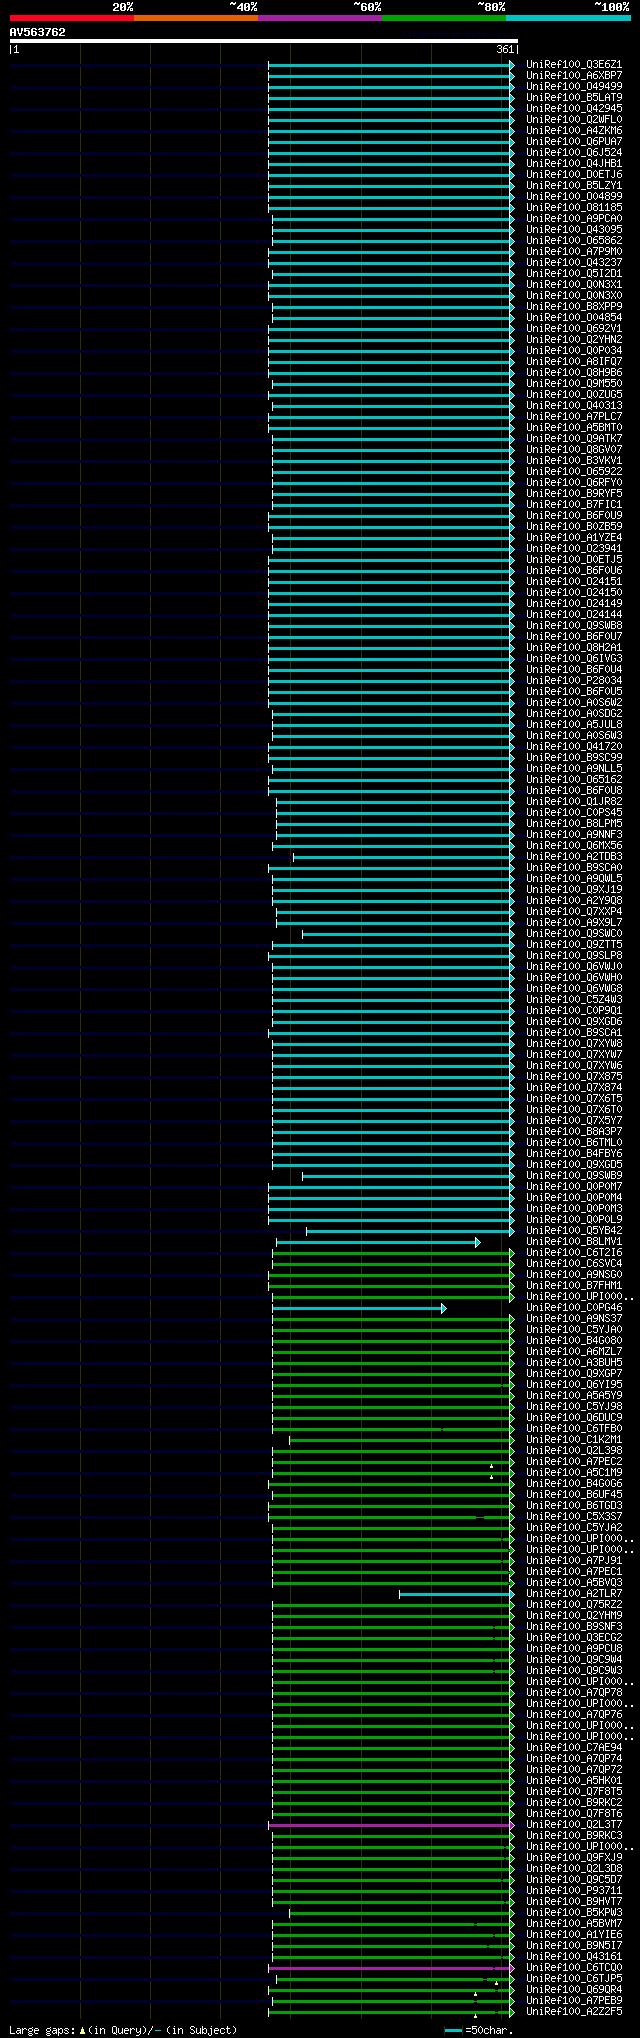Click the cyan ~100% legend bar
The image size is (640, 2038).
coord(567,18)
